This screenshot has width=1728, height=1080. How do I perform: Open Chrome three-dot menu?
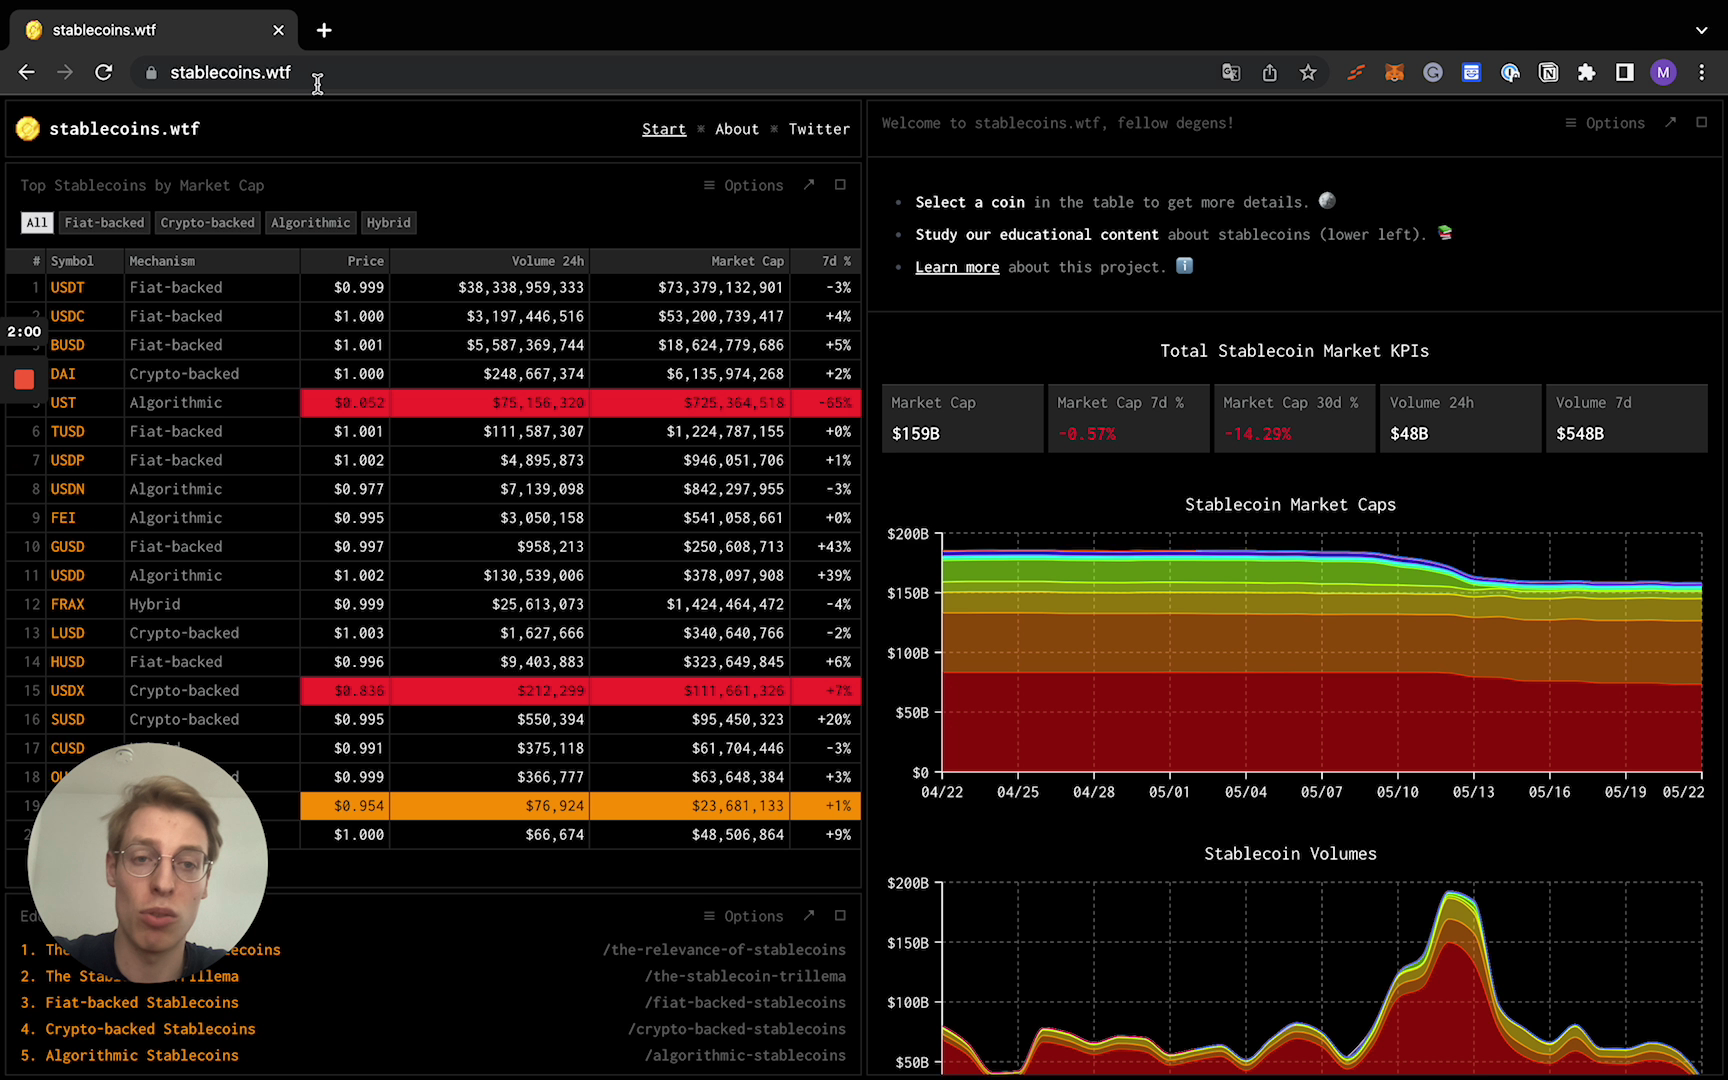tap(1701, 72)
